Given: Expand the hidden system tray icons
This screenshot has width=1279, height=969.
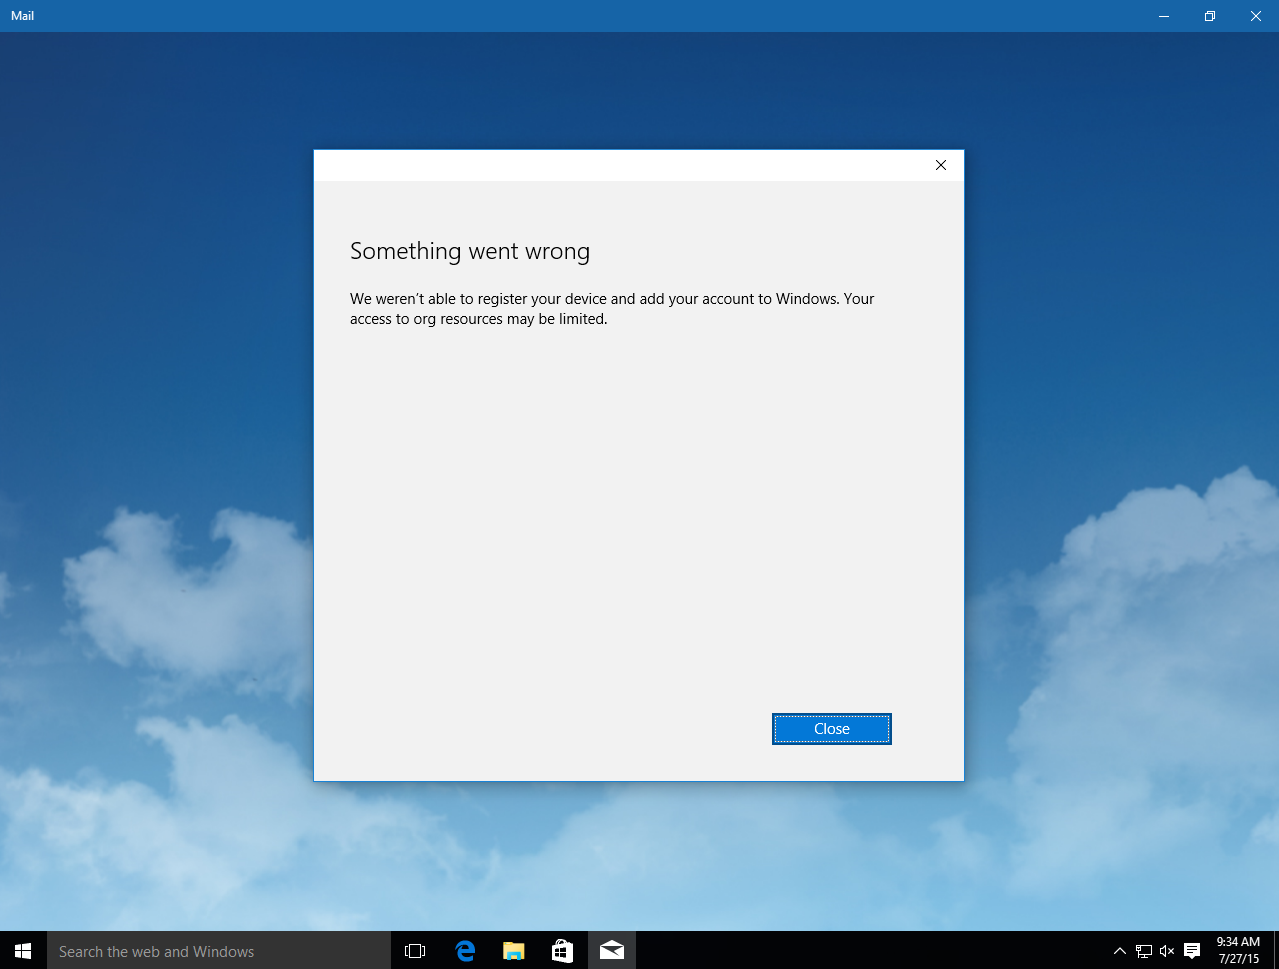Looking at the screenshot, I should [x=1119, y=951].
